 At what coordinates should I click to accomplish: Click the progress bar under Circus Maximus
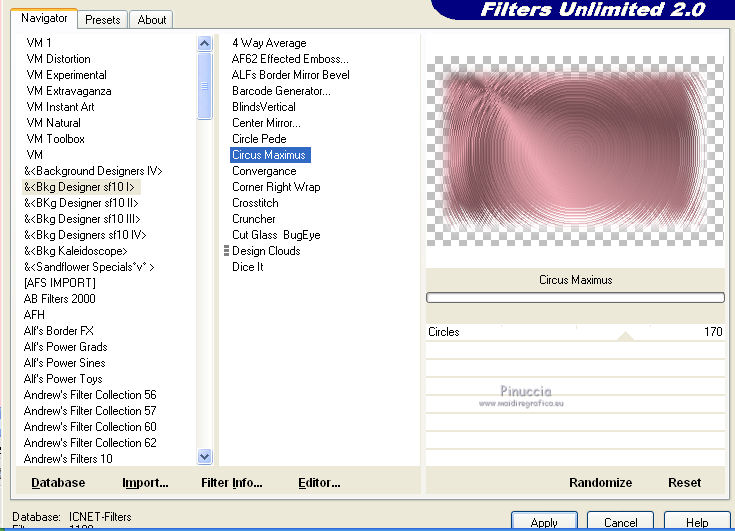tap(575, 298)
